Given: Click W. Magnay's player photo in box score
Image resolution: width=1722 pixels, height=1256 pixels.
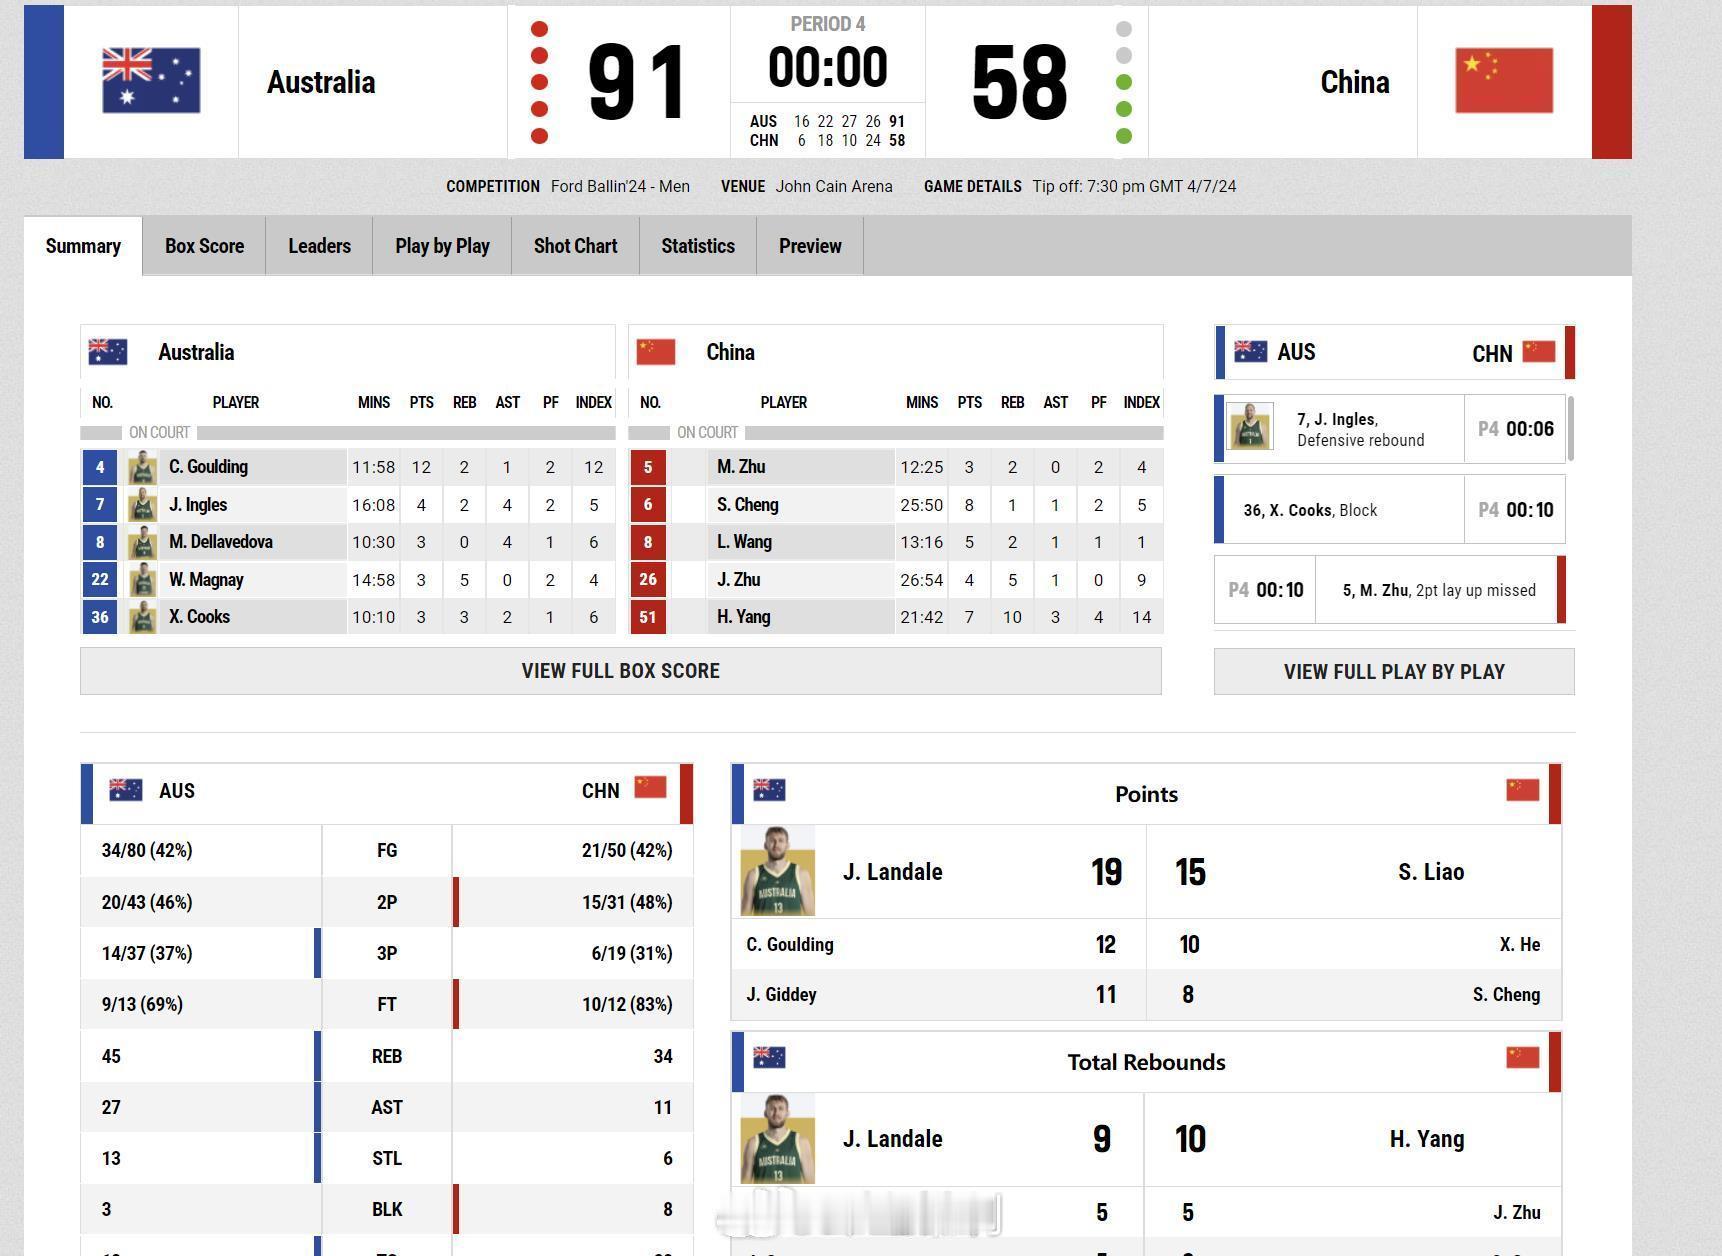Looking at the screenshot, I should [x=143, y=580].
